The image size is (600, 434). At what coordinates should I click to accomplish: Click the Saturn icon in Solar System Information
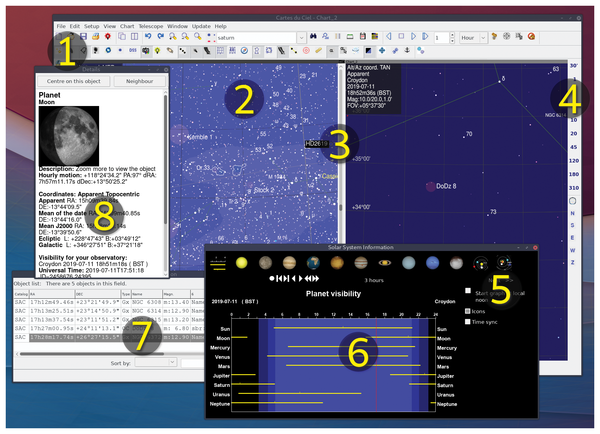pyautogui.click(x=385, y=263)
